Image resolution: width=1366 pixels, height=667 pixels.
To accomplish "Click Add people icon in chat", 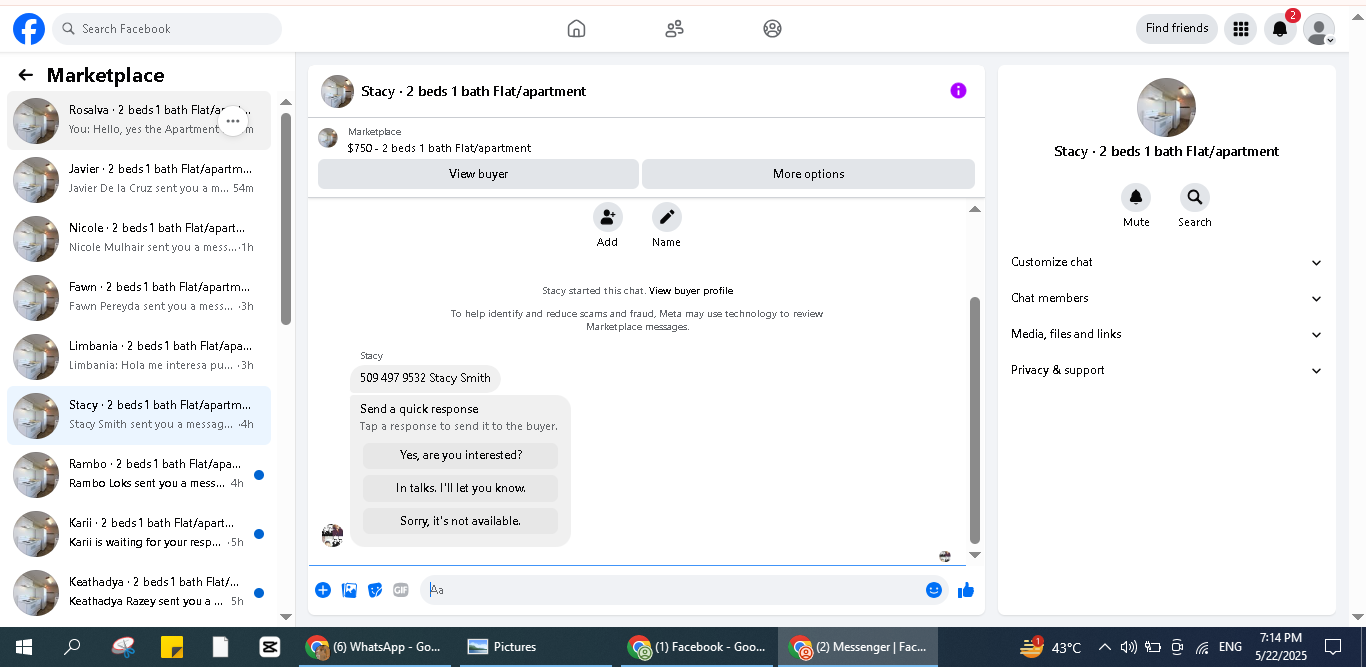I will [607, 217].
